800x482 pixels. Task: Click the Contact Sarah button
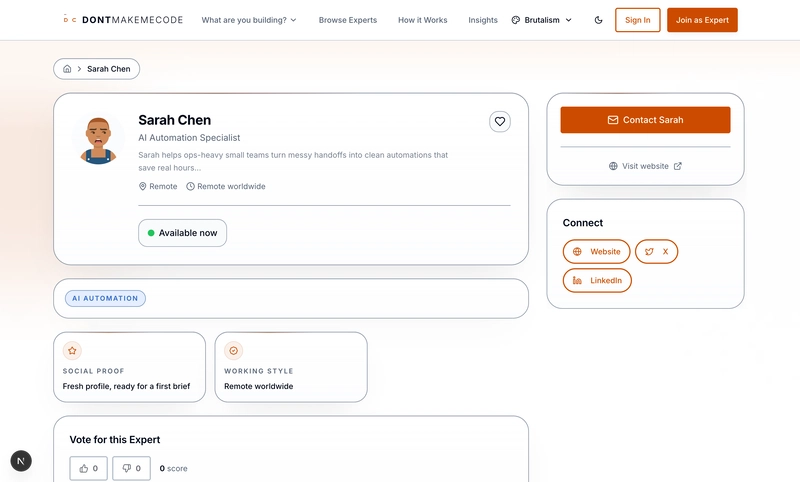645,120
